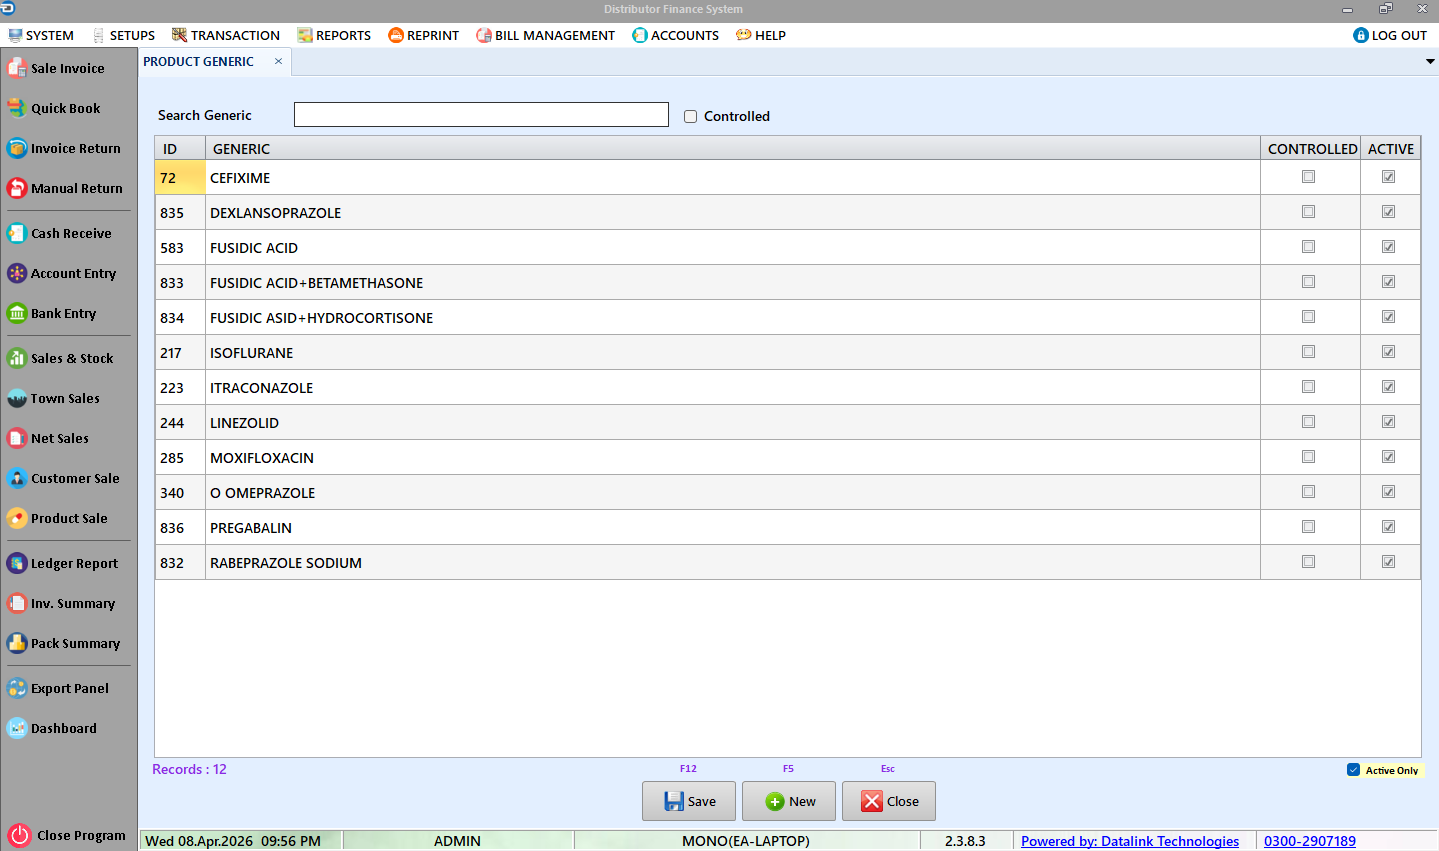Open the SYSTEM menu

coord(41,35)
